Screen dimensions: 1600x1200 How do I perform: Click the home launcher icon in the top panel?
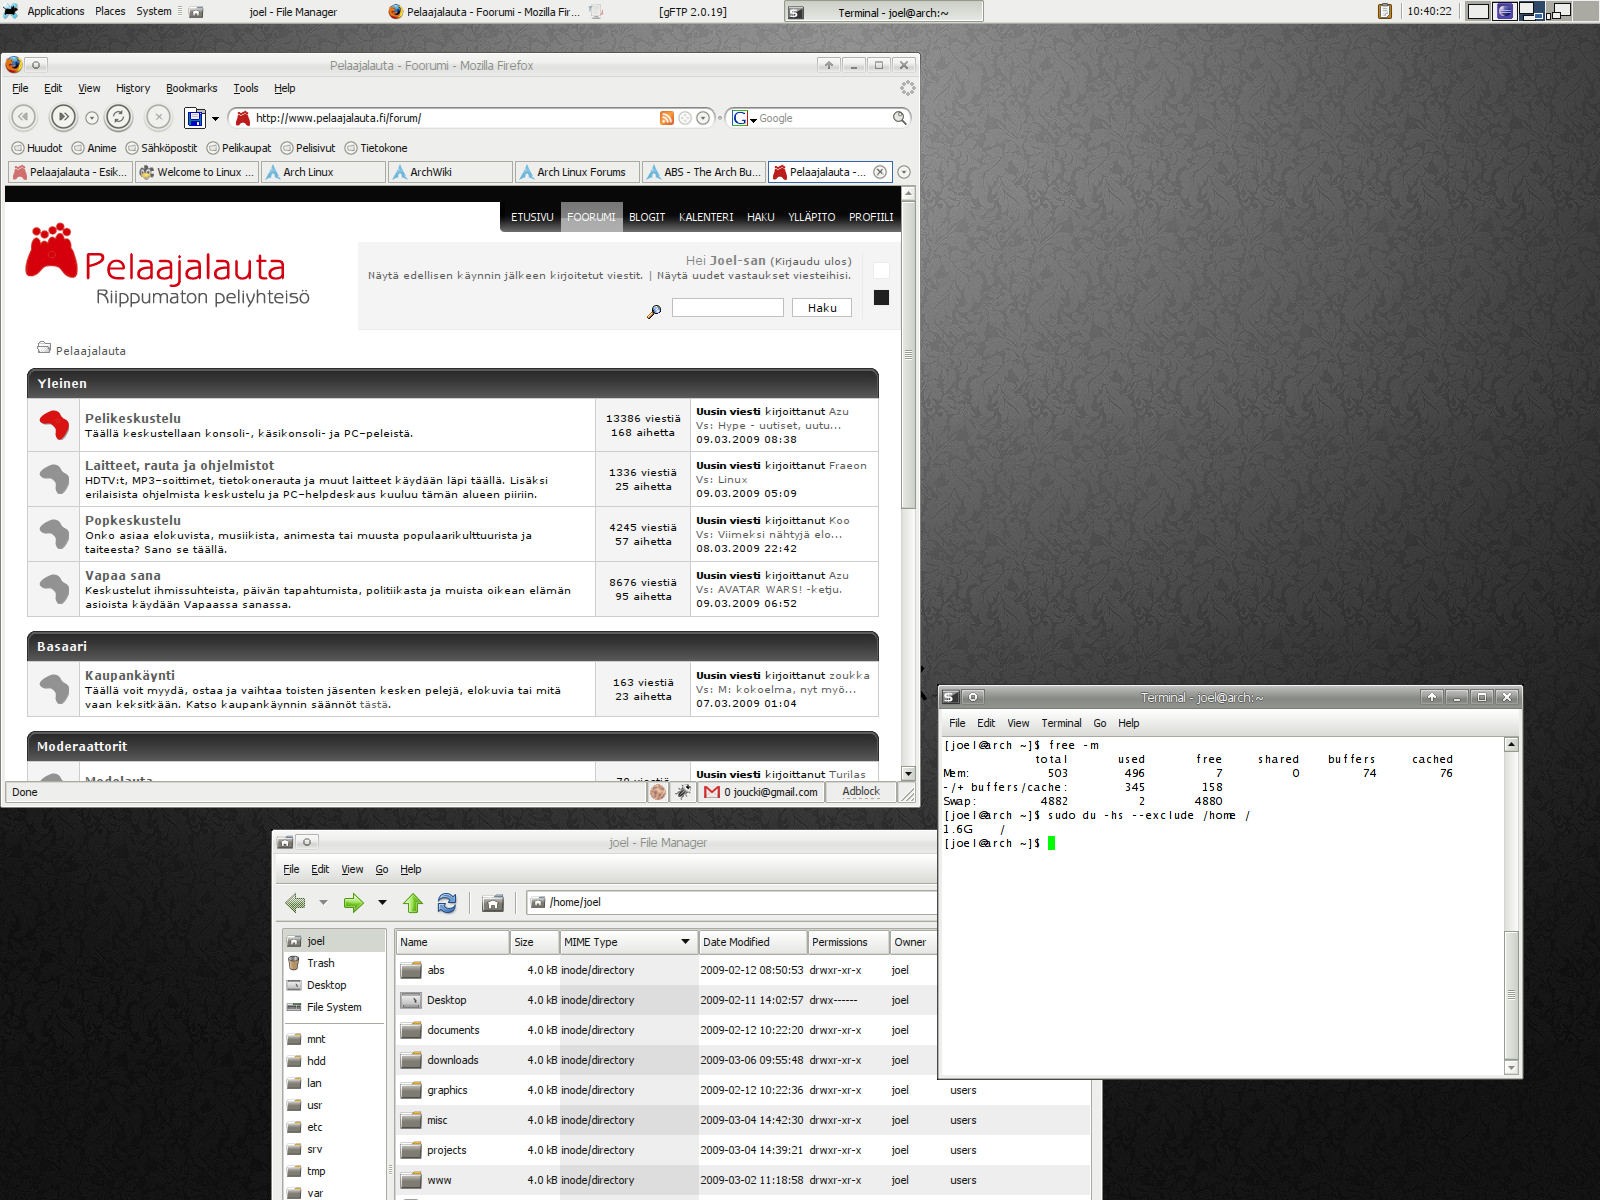coord(196,12)
